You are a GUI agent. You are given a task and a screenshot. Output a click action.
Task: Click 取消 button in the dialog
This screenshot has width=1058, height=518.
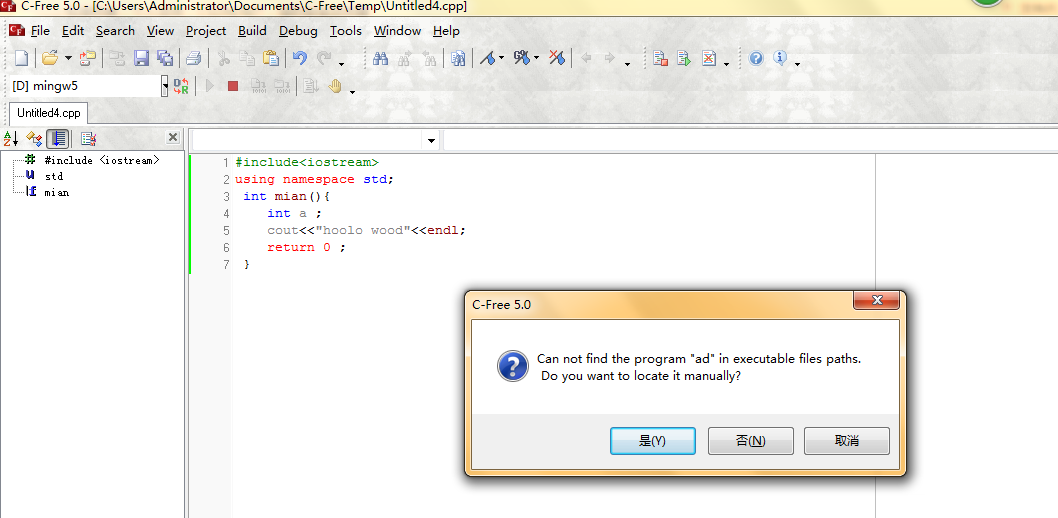point(847,441)
